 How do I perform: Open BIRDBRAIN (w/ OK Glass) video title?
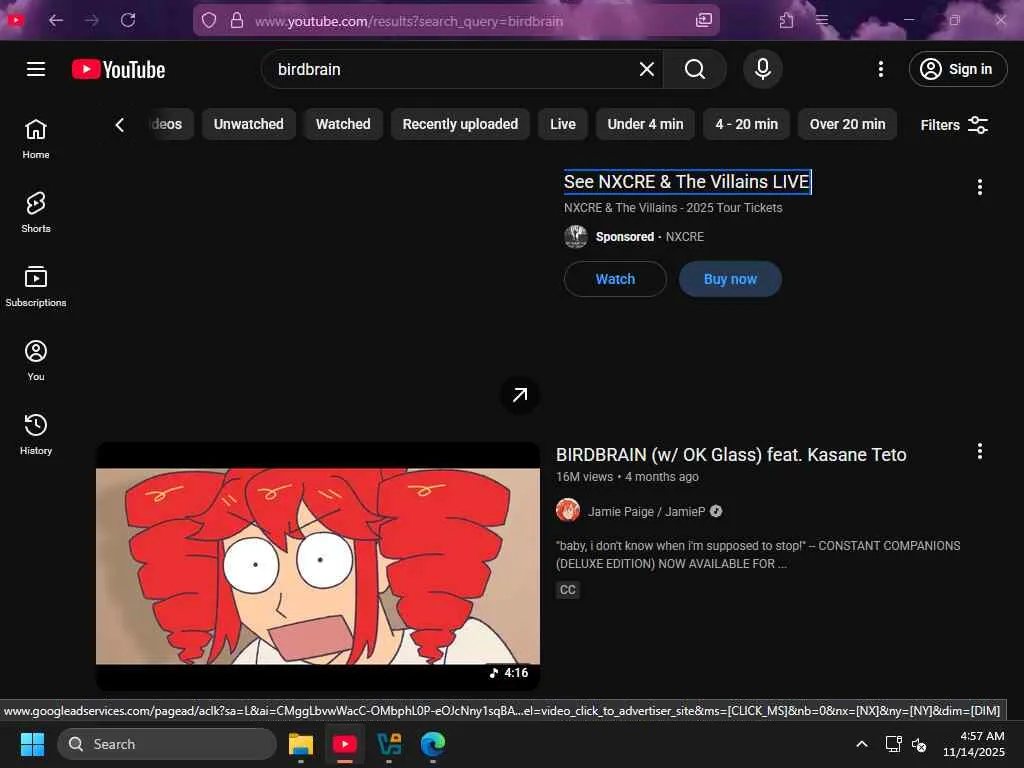point(731,455)
